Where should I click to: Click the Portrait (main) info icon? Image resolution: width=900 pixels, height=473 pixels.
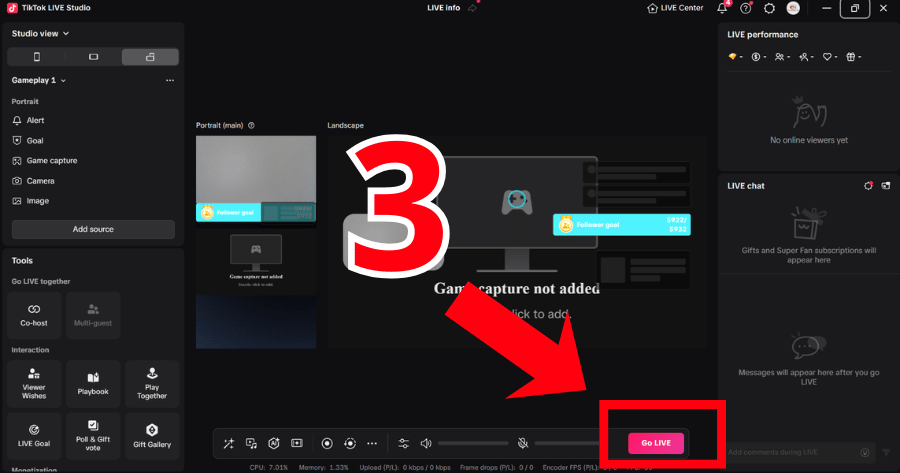pos(251,125)
